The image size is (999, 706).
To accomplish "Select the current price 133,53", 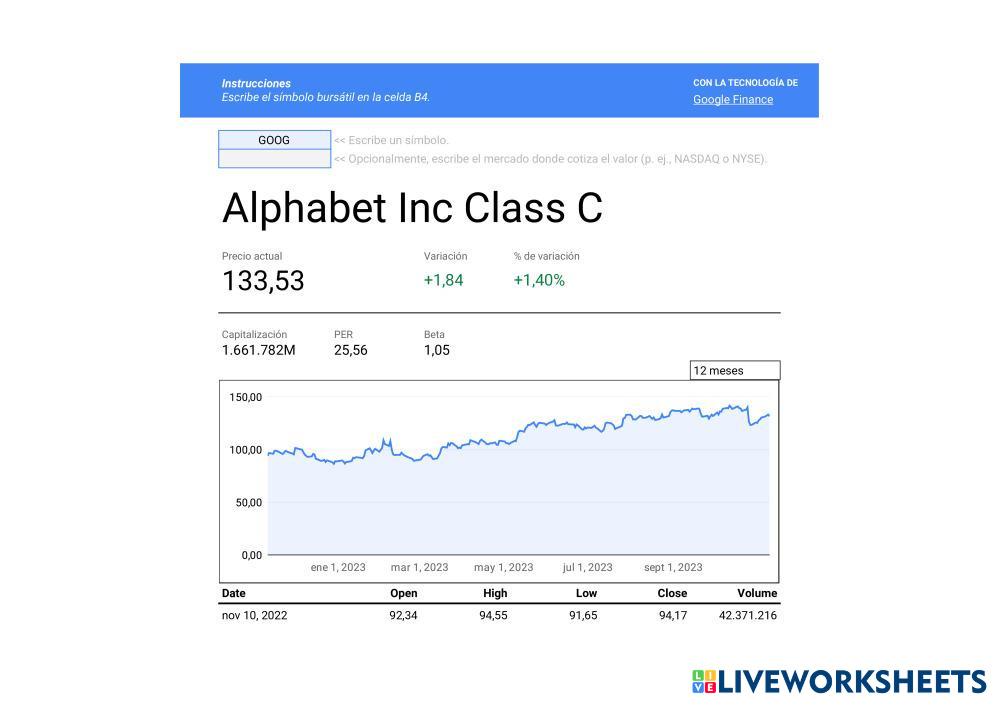I will [x=263, y=281].
